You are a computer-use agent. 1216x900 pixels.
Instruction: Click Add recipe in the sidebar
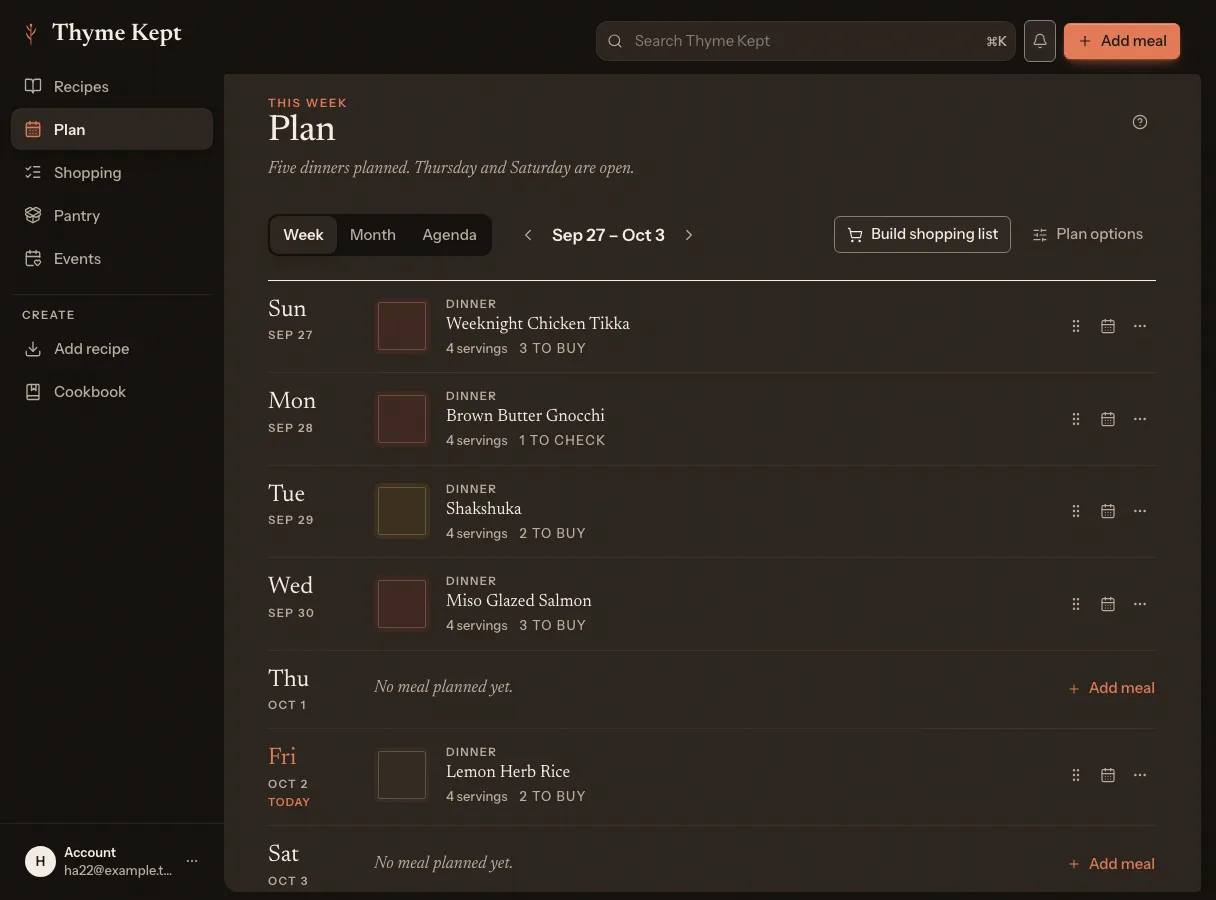point(112,349)
